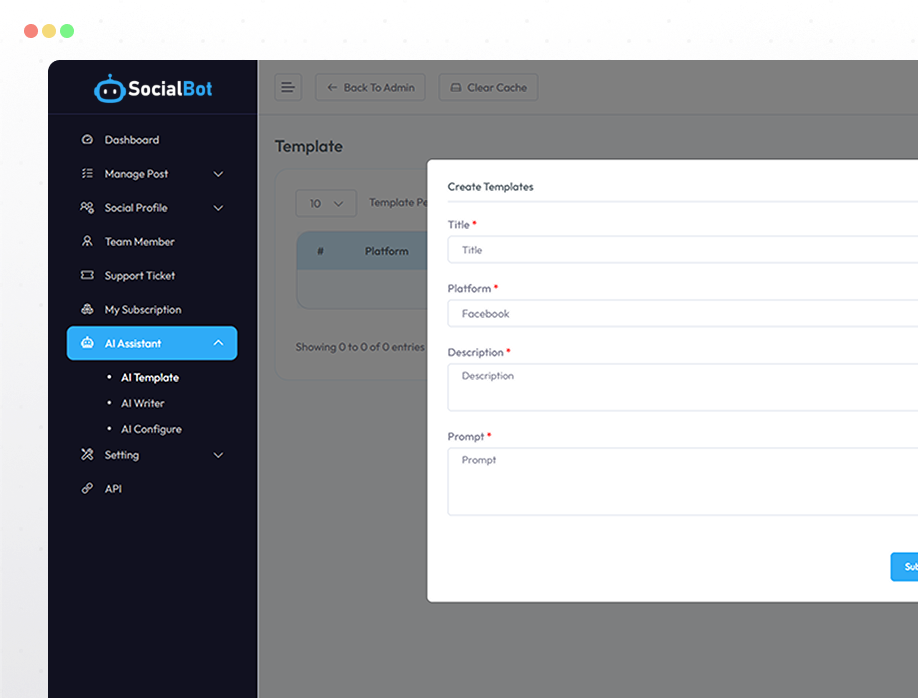Expand the Manage Post submenu chevron

(218, 174)
